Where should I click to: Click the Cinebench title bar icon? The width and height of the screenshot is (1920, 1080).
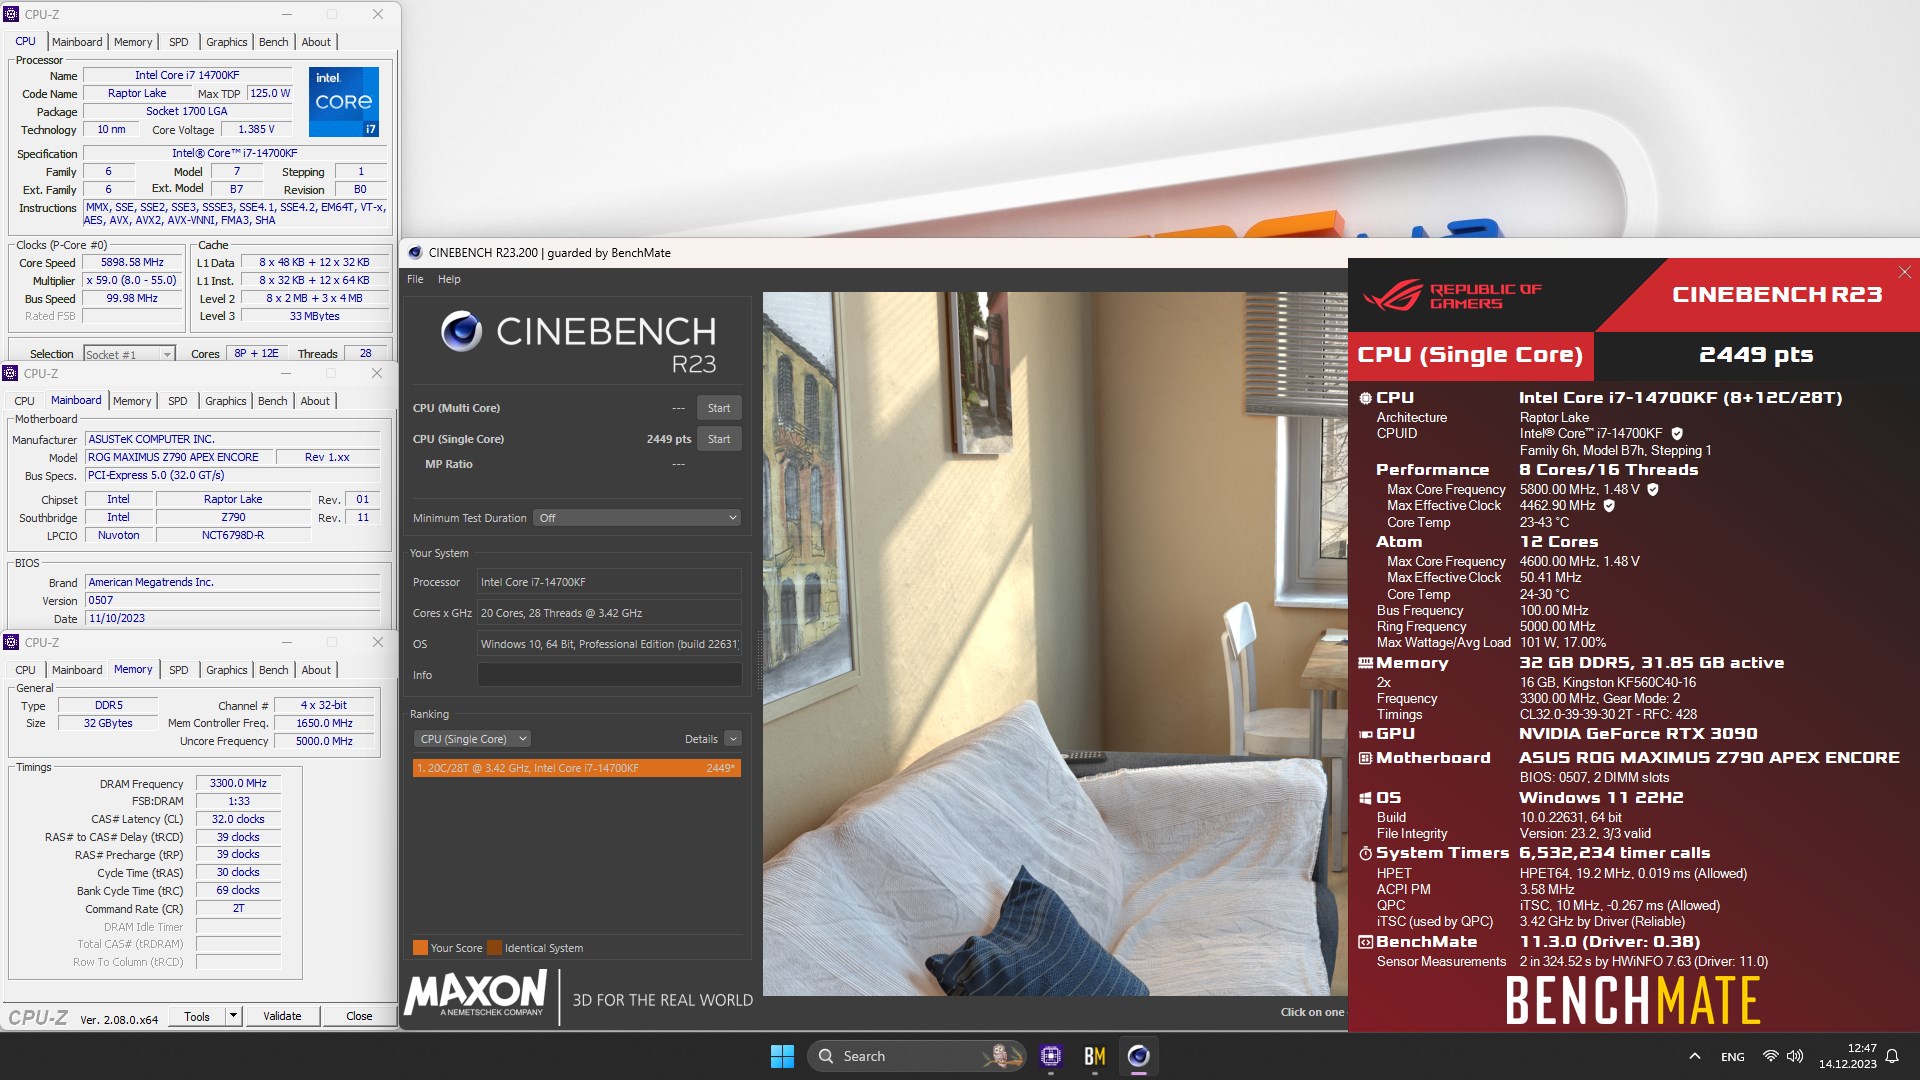[415, 253]
